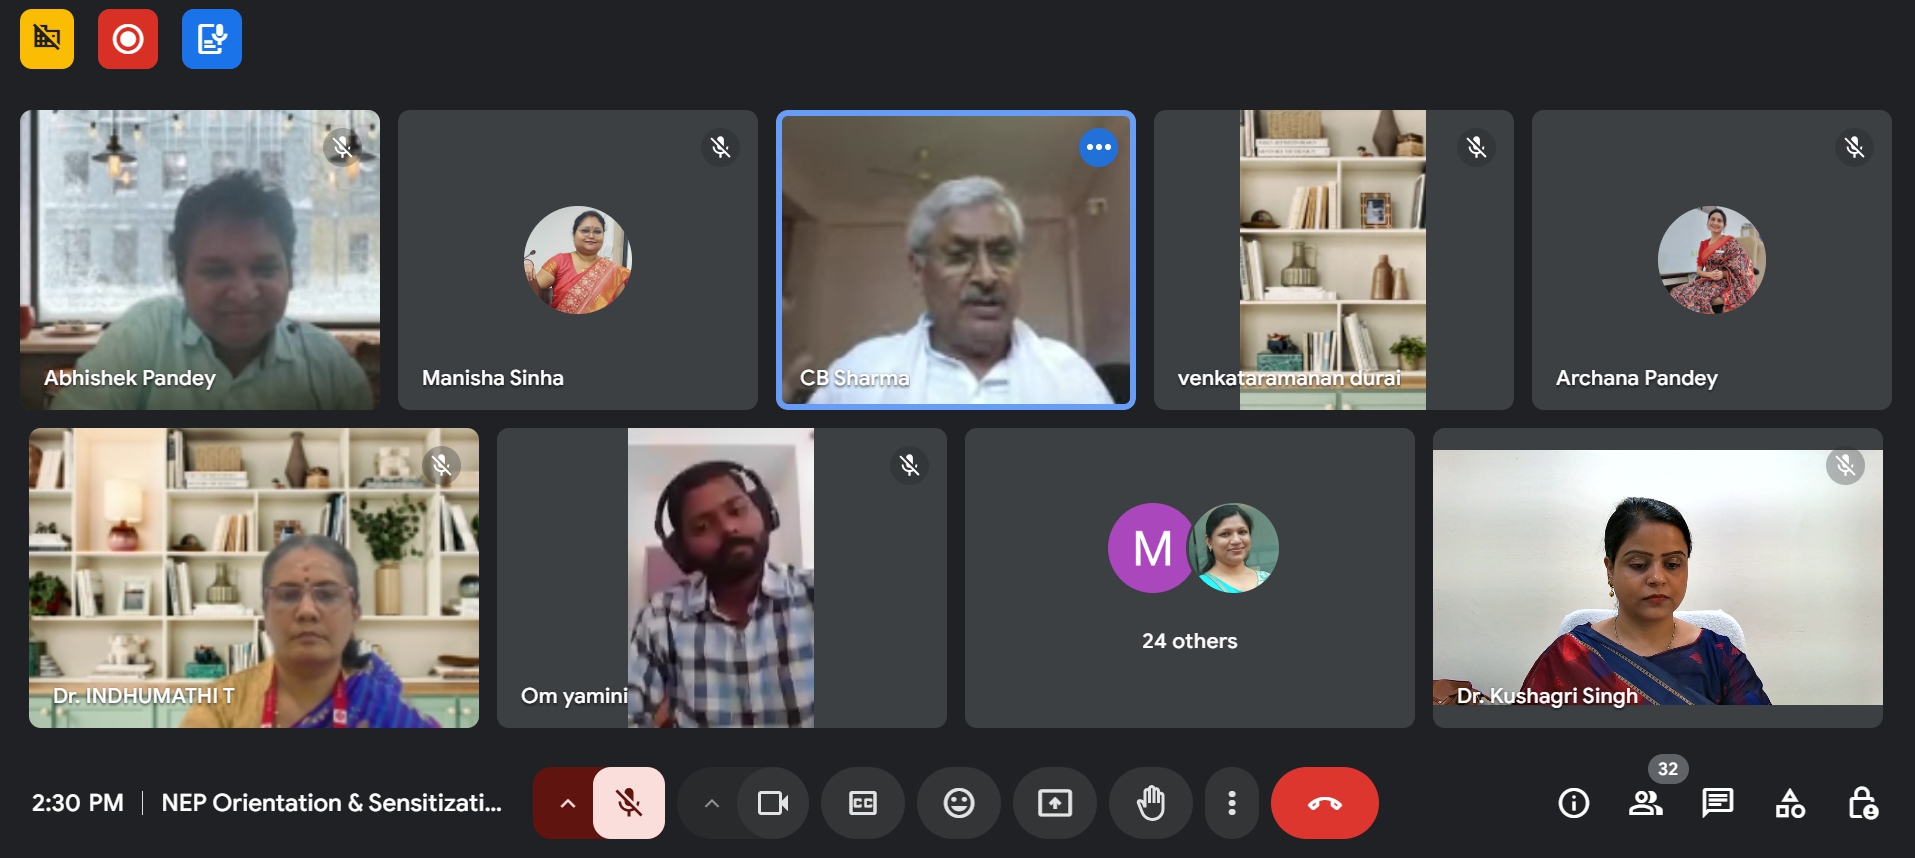Click the '24 others' participants tile
This screenshot has height=858, width=1915.
coord(1189,578)
